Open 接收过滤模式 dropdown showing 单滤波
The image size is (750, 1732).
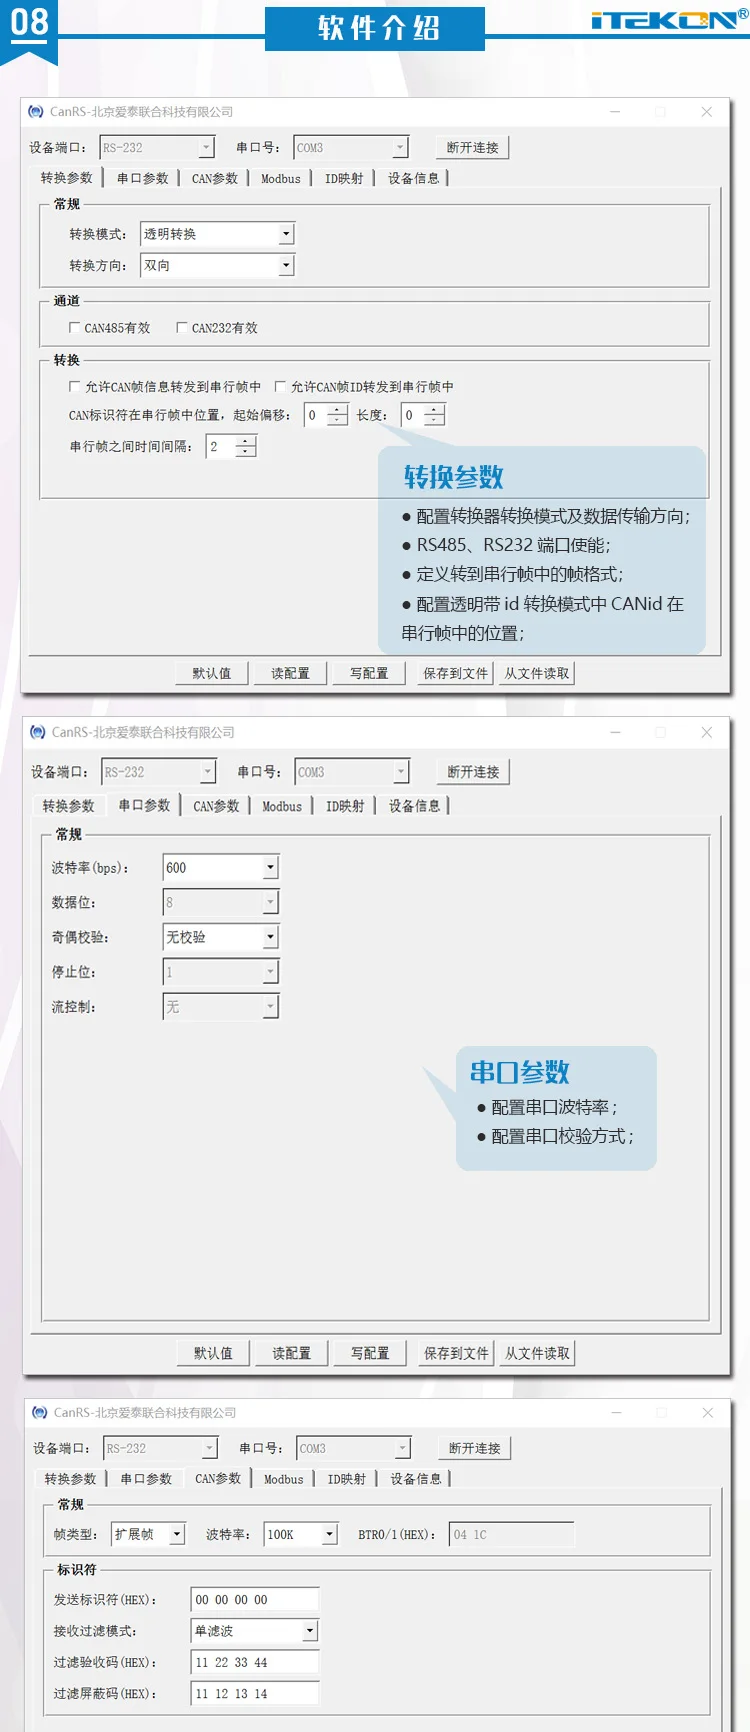(255, 1630)
